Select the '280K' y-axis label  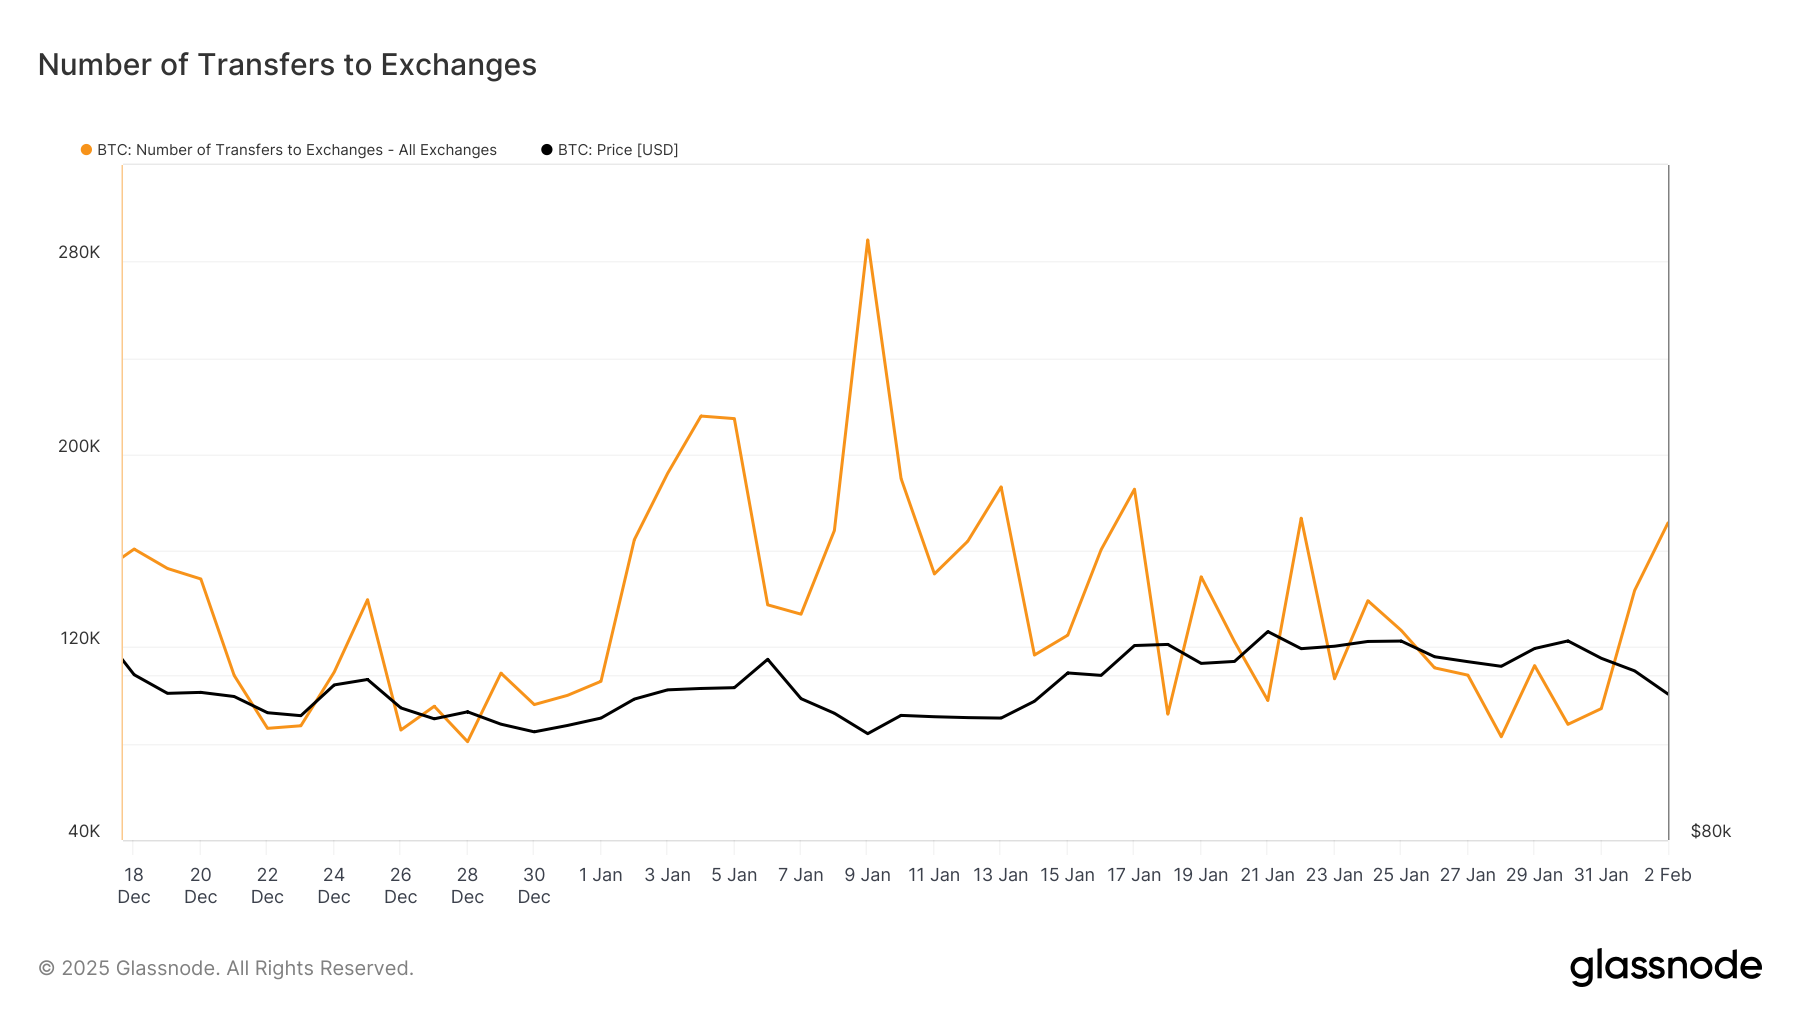[x=79, y=252]
